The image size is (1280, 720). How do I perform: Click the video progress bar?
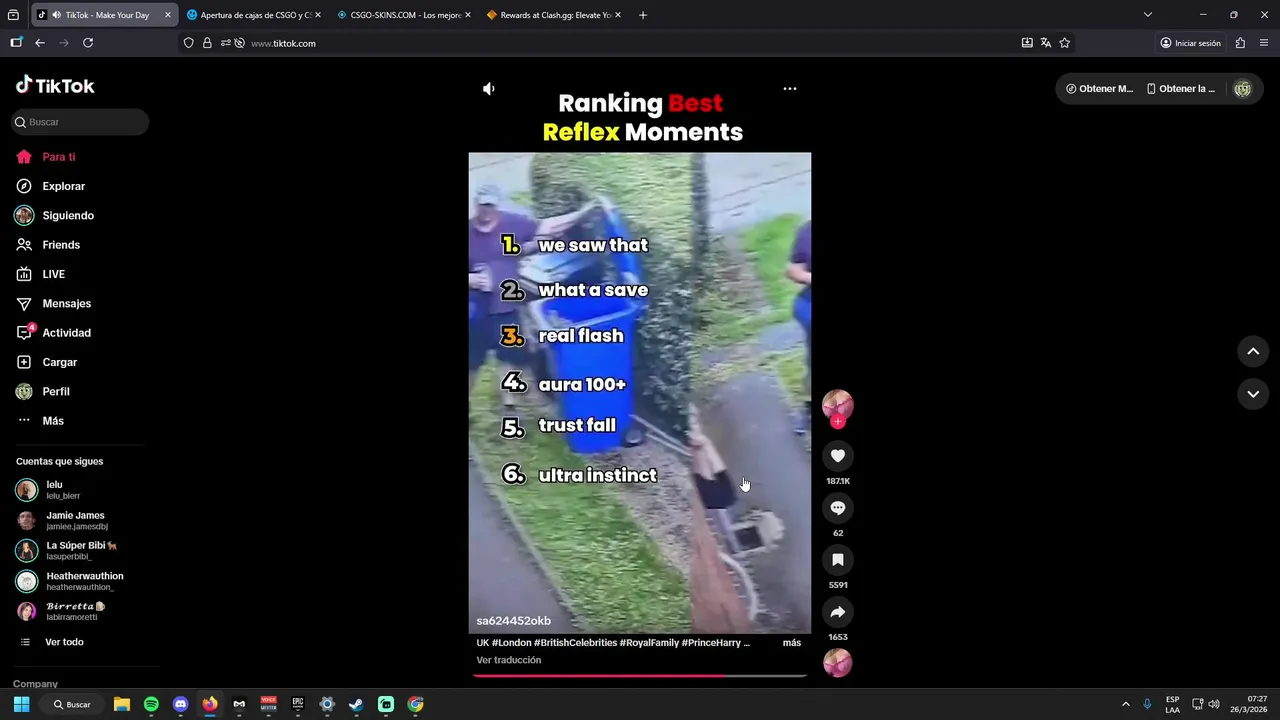pyautogui.click(x=640, y=676)
